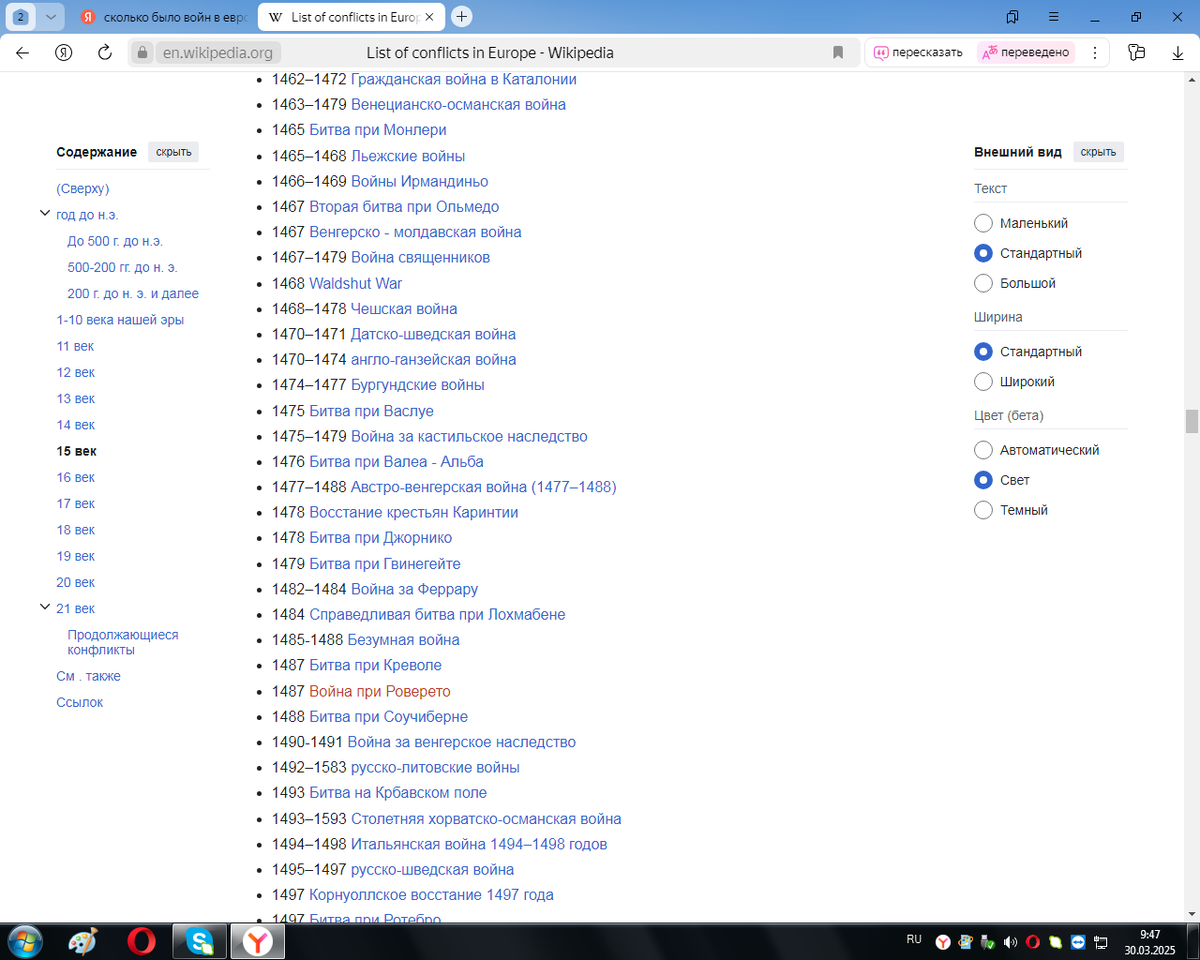Click the переведено translation button

(x=1026, y=53)
